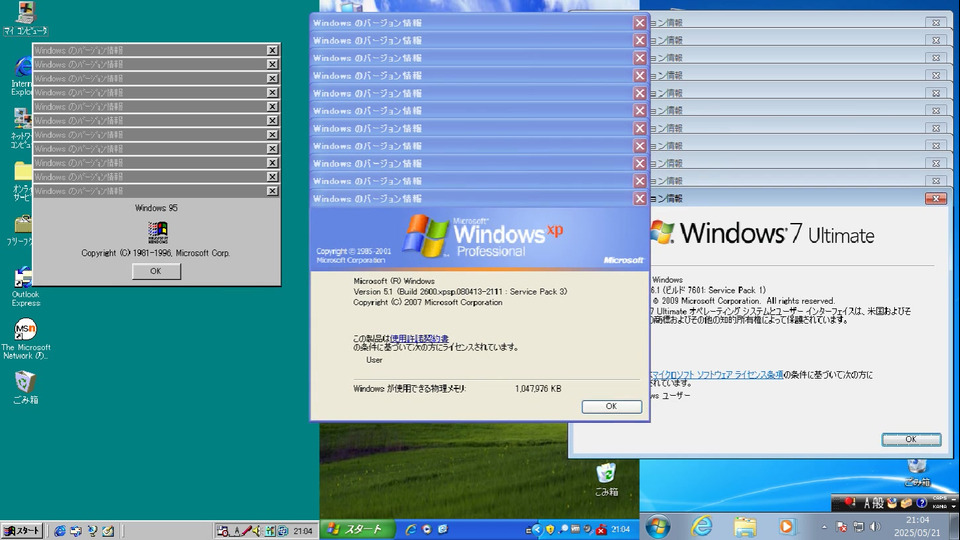This screenshot has height=540, width=960.
Task: Open the Windows 95 Start menu
Action: pyautogui.click(x=22, y=531)
